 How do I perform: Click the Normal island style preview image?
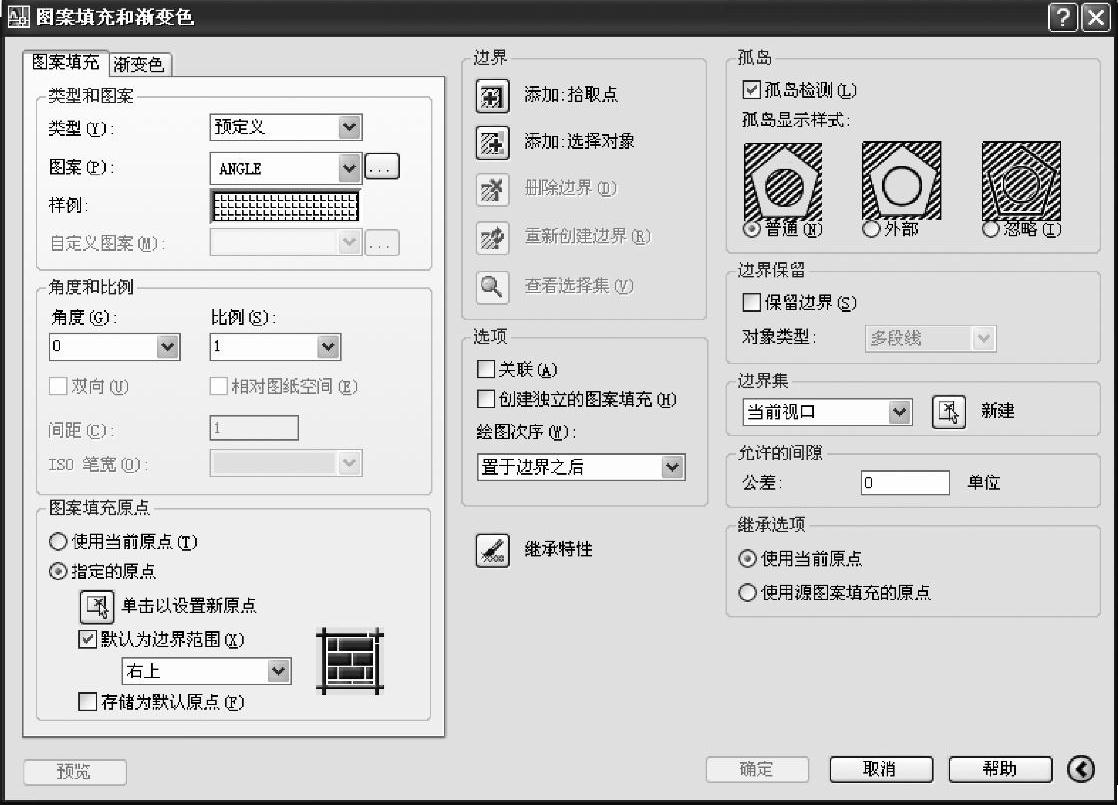click(782, 181)
